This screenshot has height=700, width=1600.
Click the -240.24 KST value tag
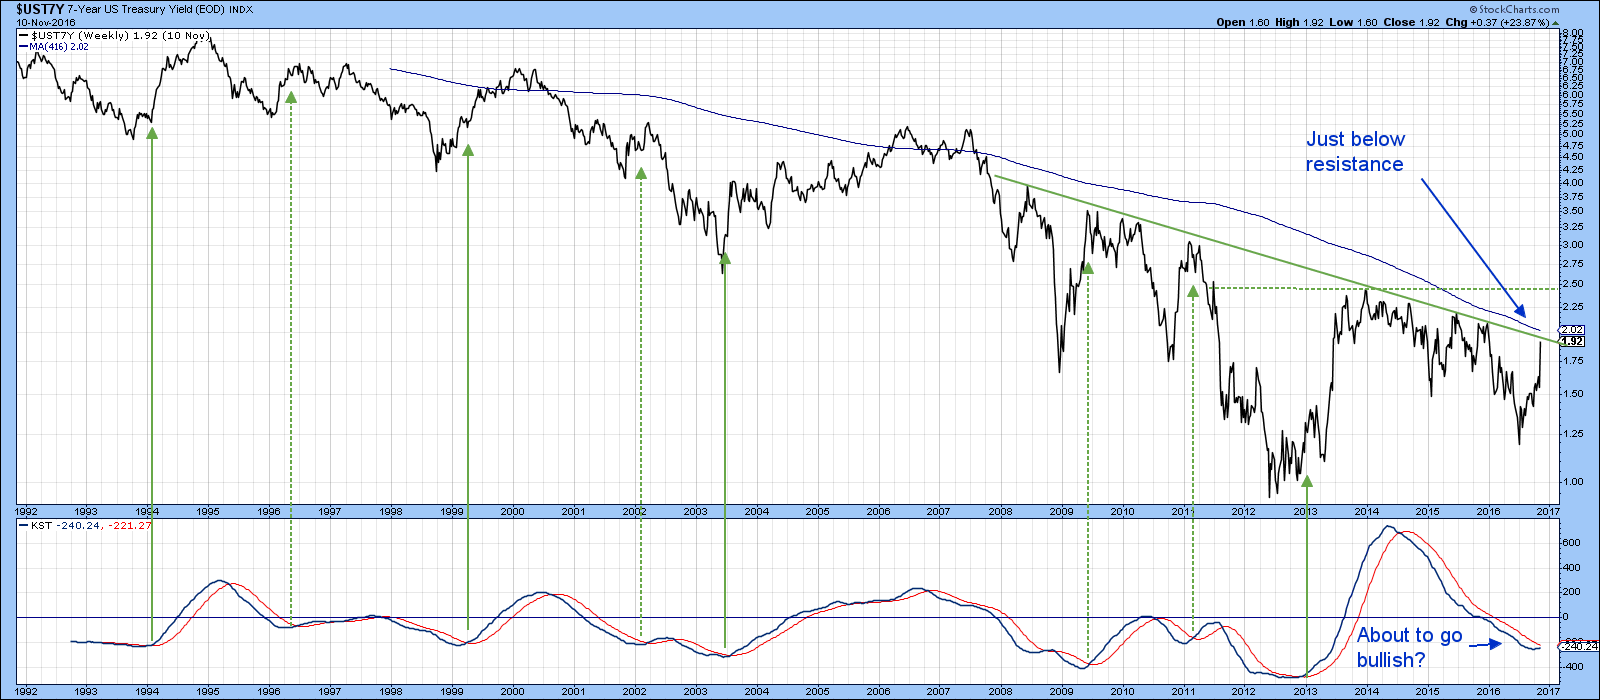1577,646
